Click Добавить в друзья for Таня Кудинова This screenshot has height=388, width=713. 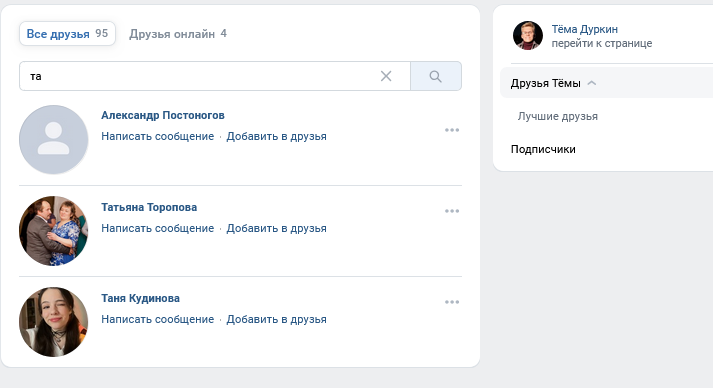pos(276,319)
